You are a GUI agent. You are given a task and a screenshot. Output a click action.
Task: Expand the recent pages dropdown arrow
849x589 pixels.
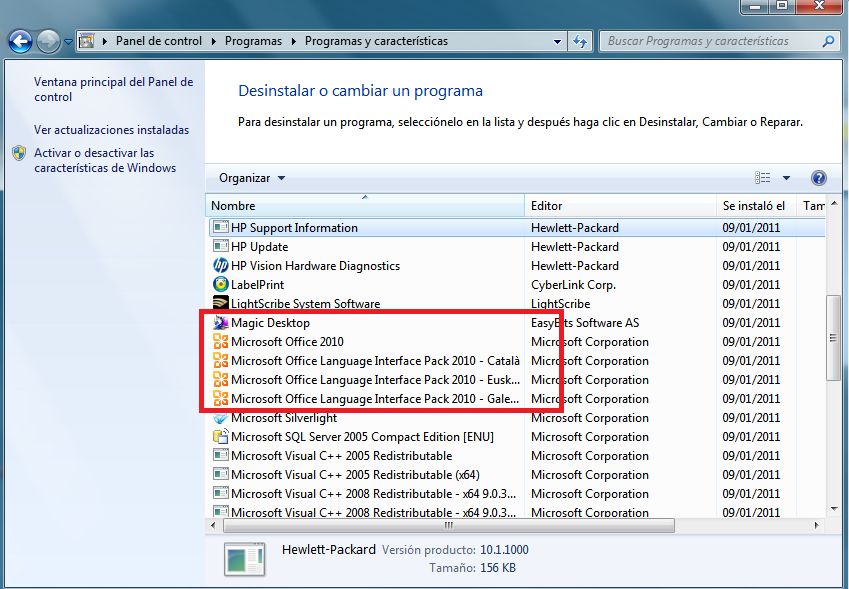(x=68, y=42)
